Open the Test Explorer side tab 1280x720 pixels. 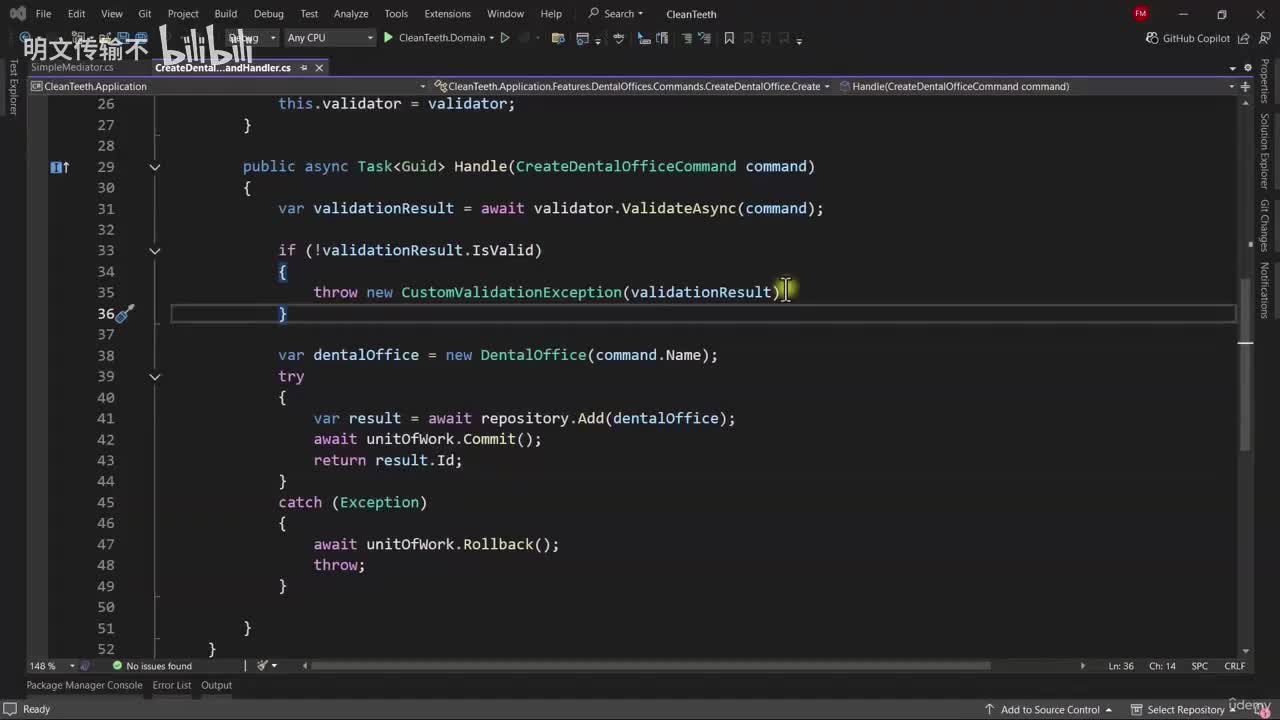pyautogui.click(x=14, y=88)
